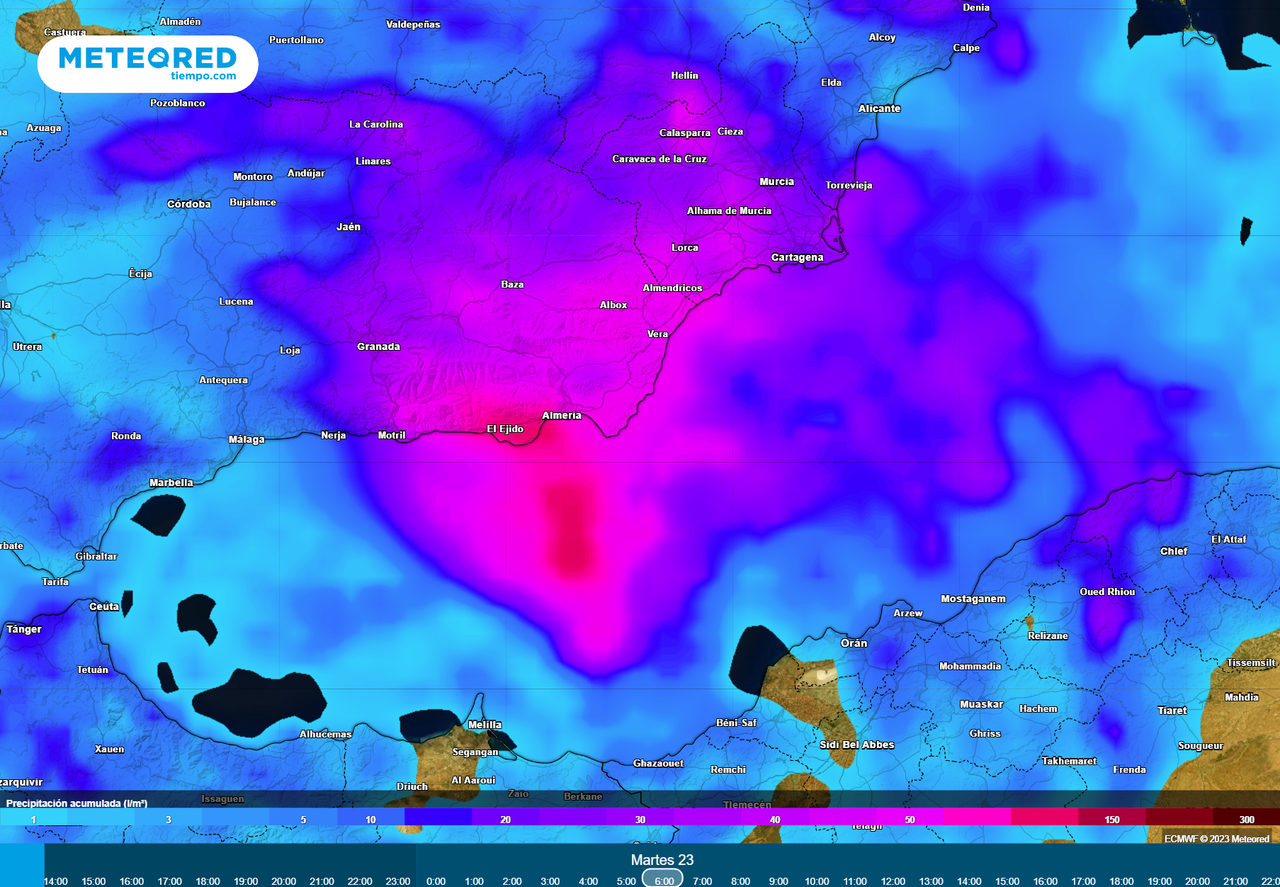Screen dimensions: 1280x887
Task: Click the legend swatch labeled 20
Action: click(506, 819)
